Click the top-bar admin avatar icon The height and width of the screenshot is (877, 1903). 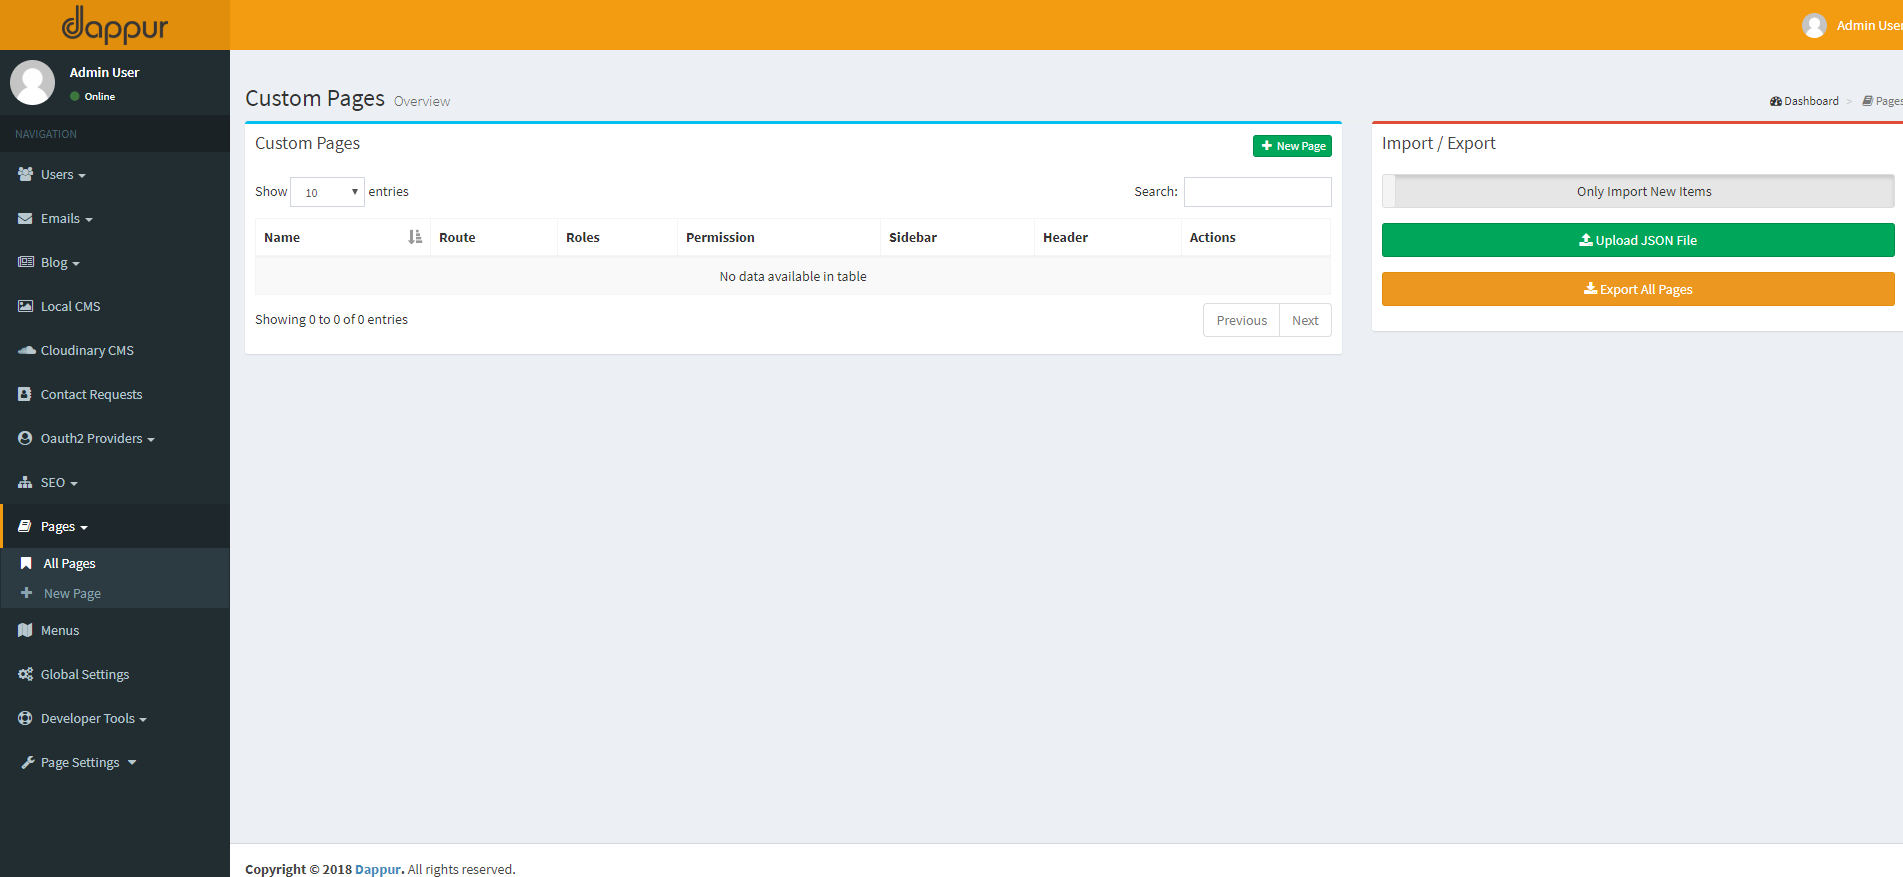1814,25
